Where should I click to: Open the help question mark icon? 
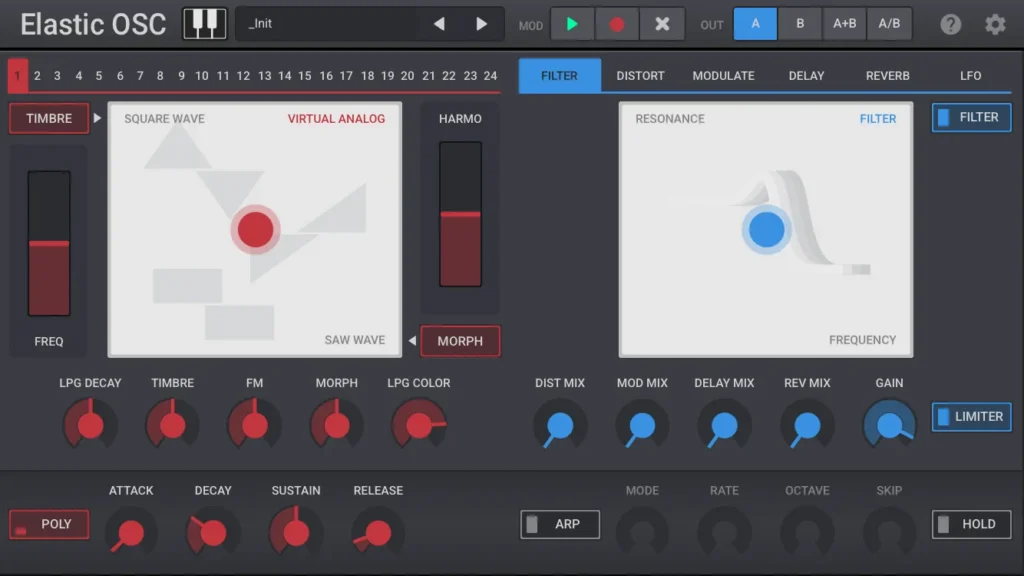point(950,24)
